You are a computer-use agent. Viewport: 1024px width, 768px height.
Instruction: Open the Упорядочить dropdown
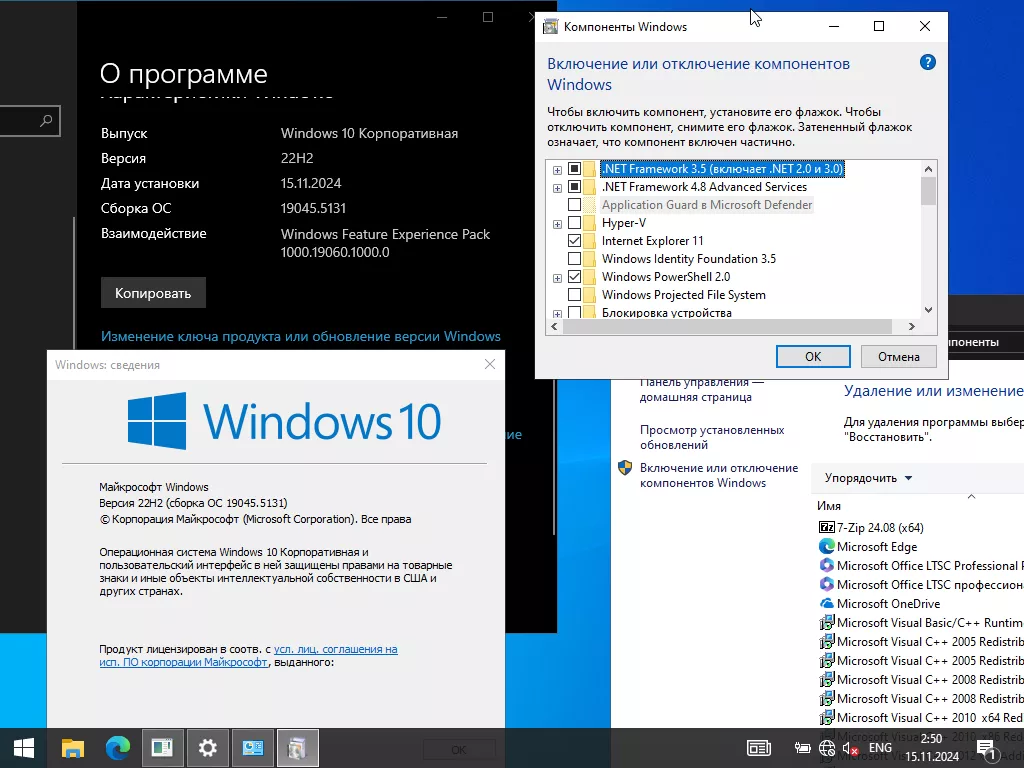click(868, 478)
